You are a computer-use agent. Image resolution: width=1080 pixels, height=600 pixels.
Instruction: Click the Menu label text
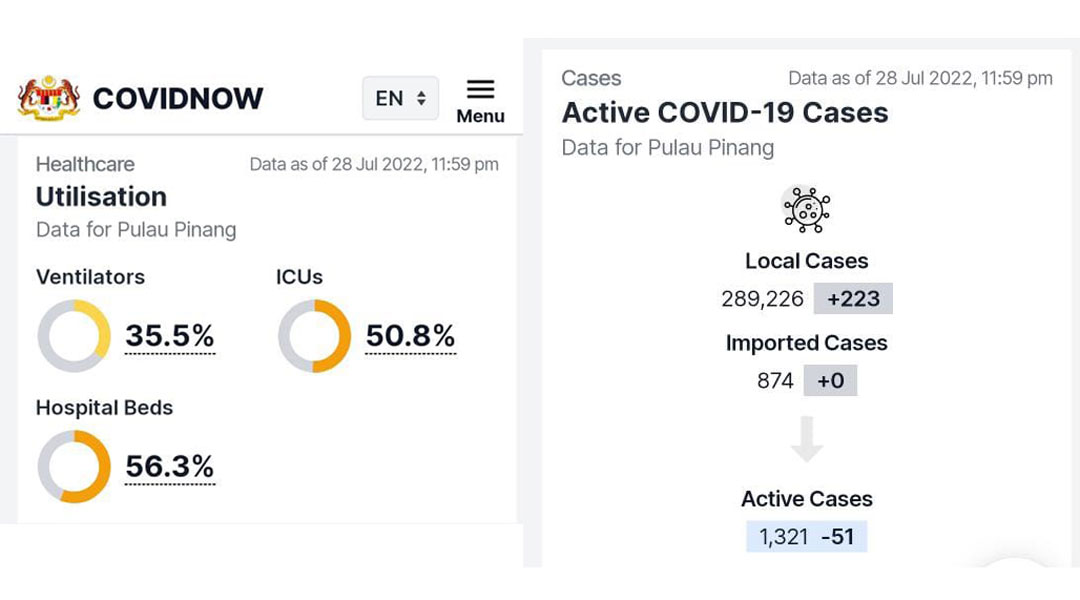coord(480,116)
